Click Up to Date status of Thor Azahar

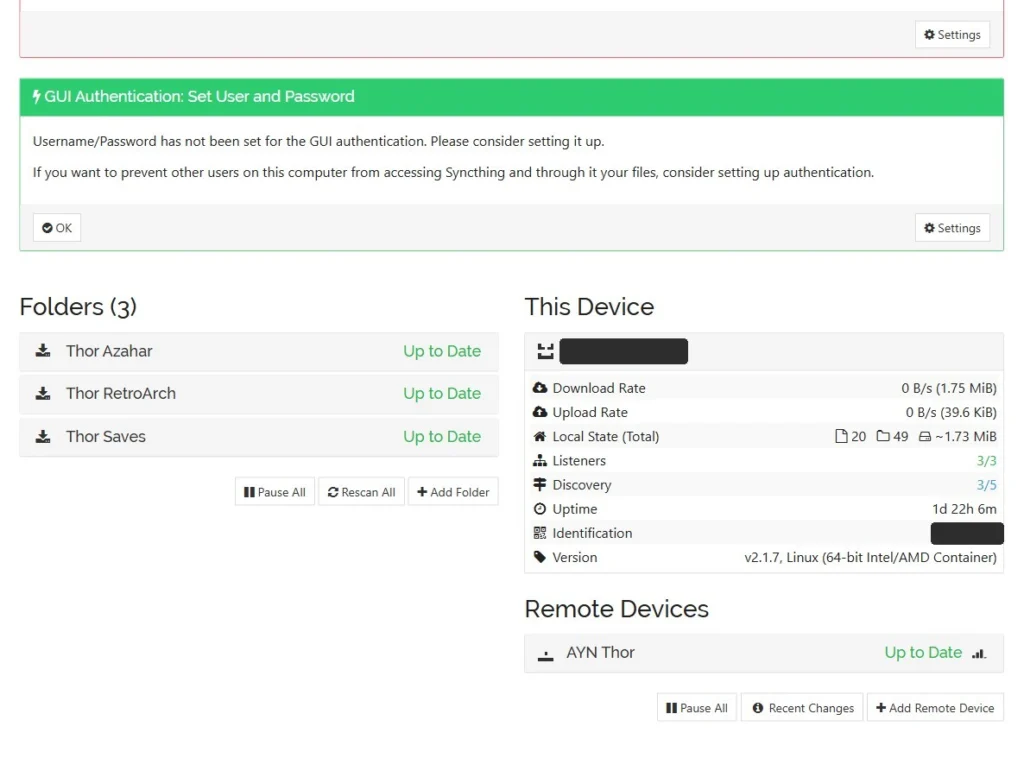click(442, 351)
